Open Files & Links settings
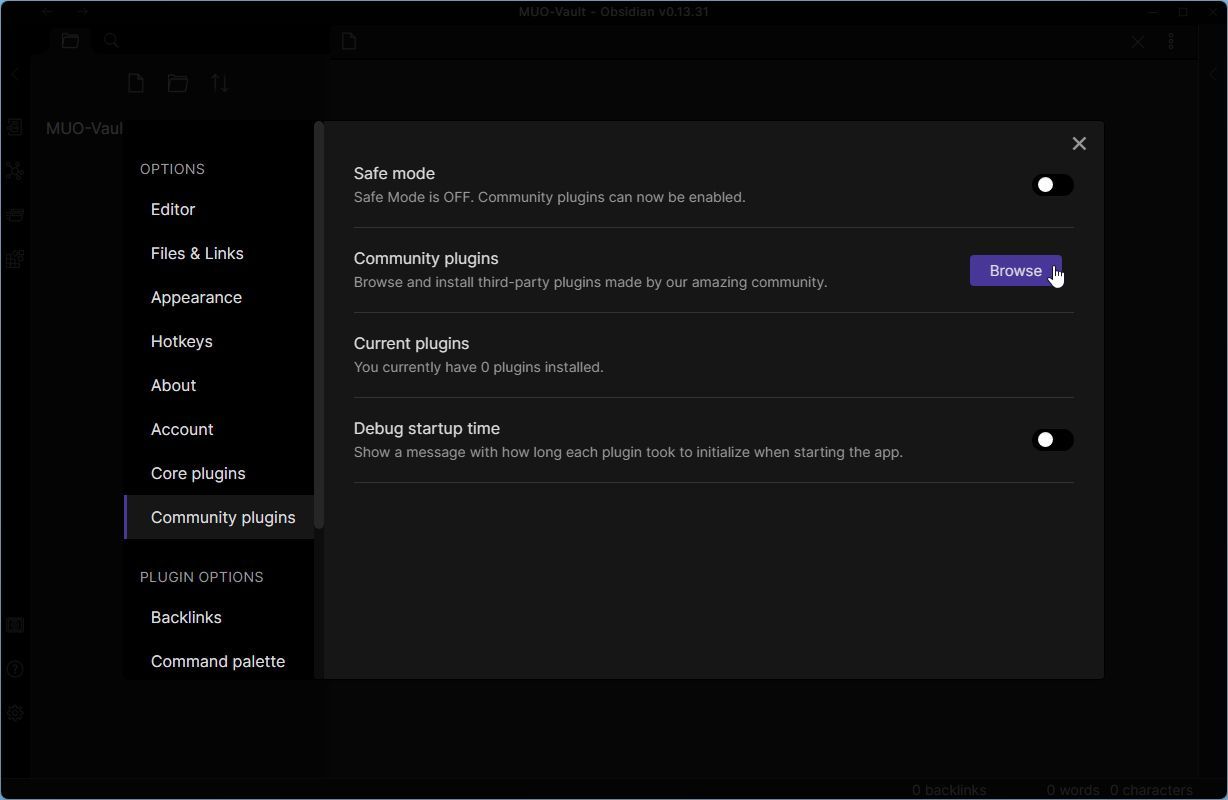 coord(197,253)
